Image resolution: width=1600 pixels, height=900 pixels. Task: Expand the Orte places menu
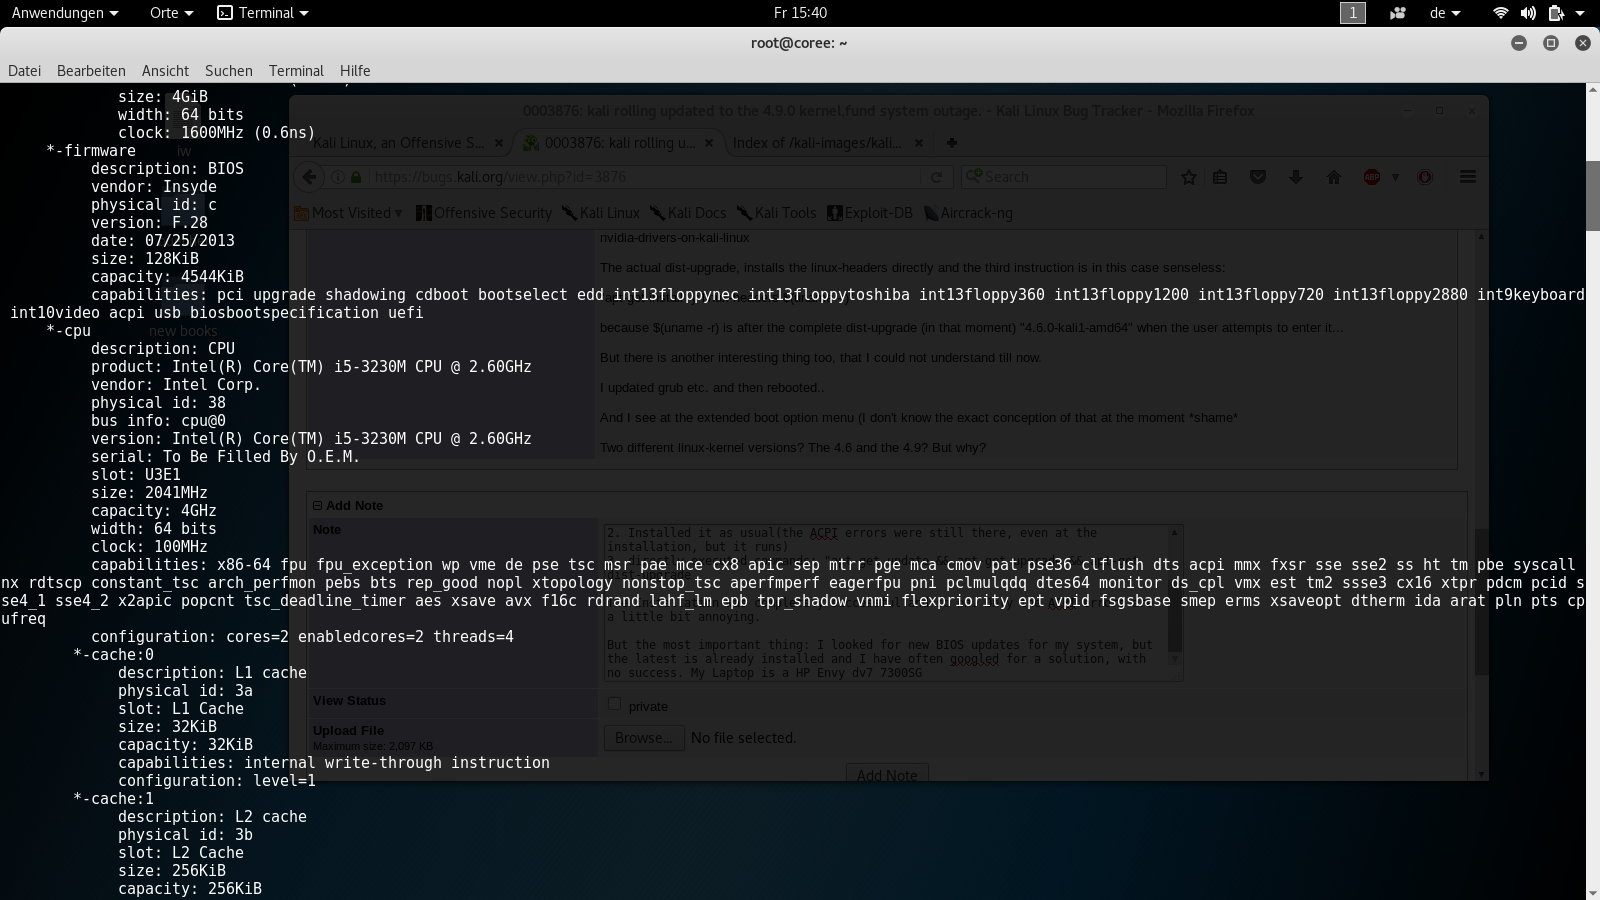click(171, 13)
